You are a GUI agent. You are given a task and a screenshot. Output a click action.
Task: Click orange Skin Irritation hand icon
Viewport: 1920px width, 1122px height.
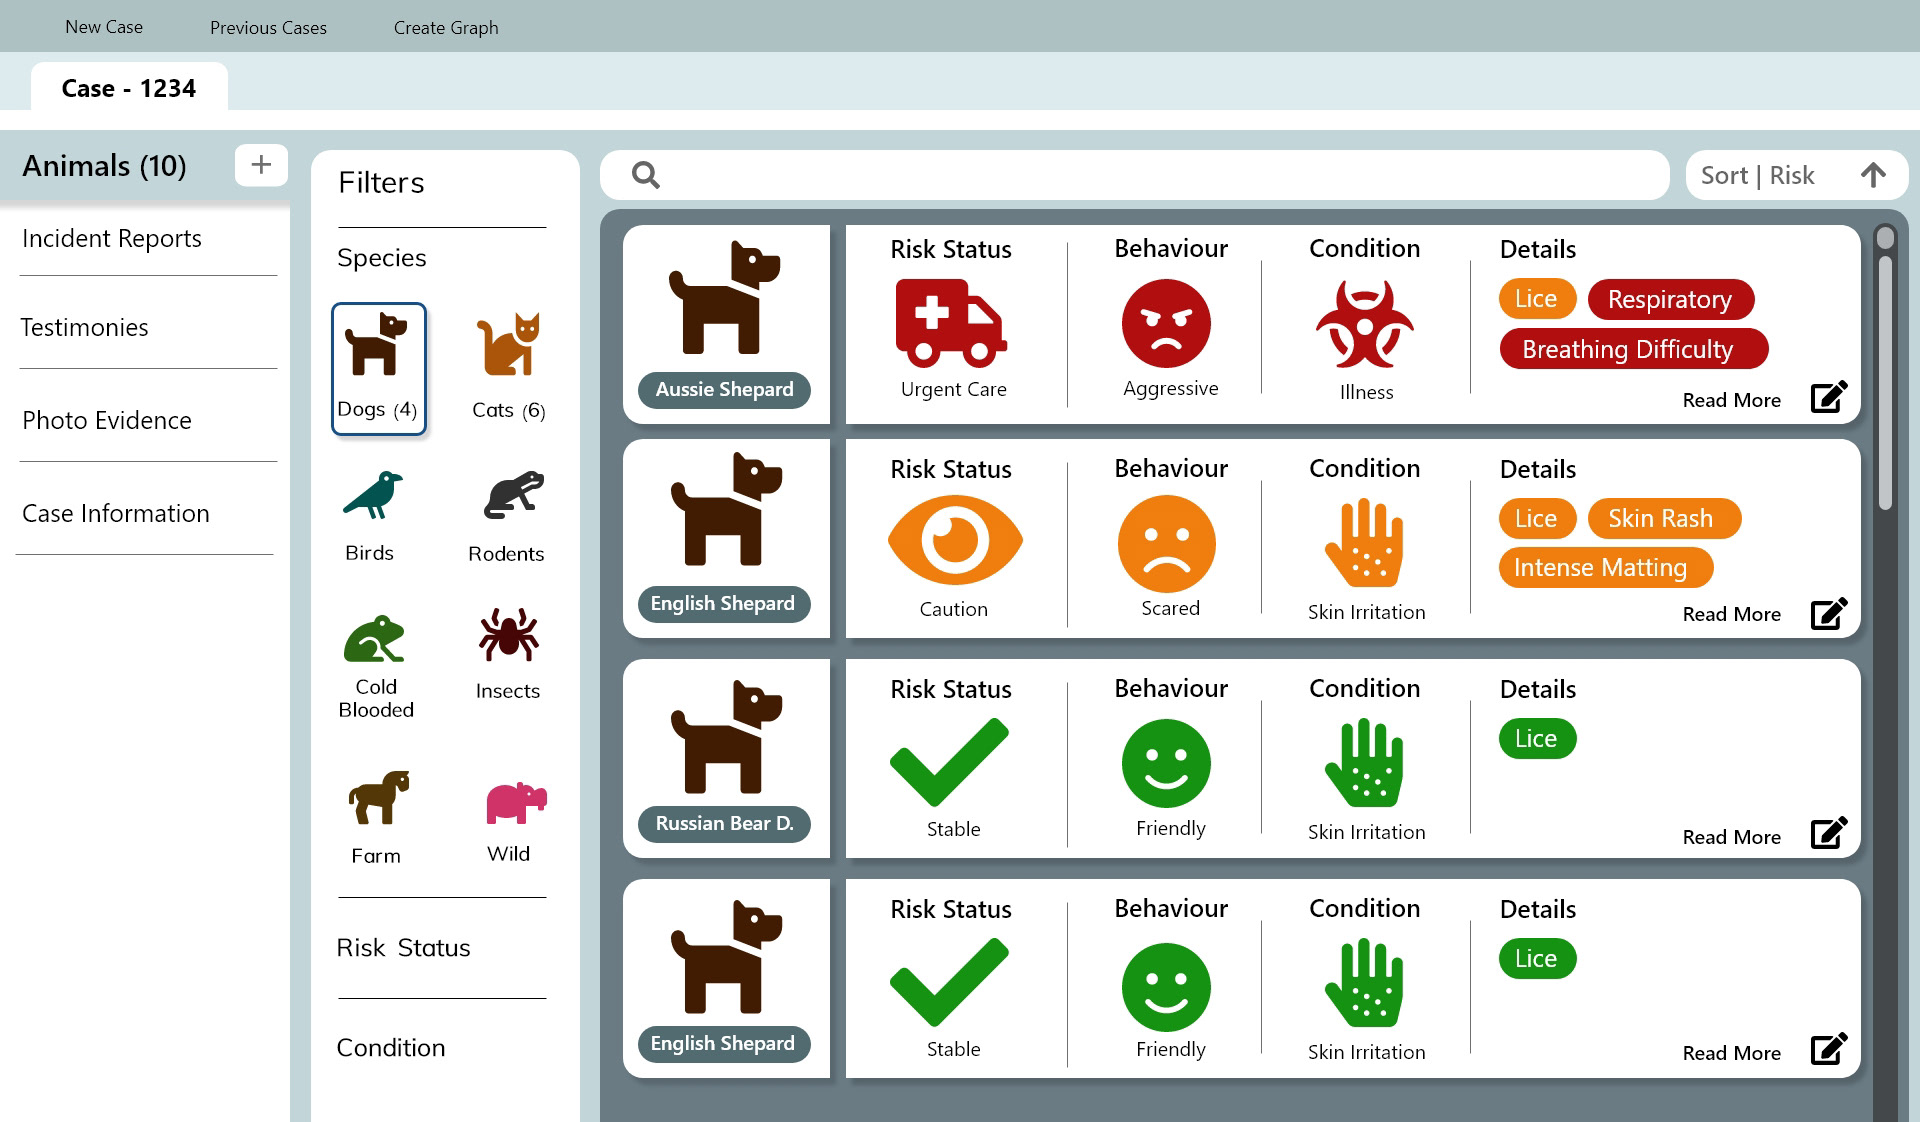click(1364, 543)
